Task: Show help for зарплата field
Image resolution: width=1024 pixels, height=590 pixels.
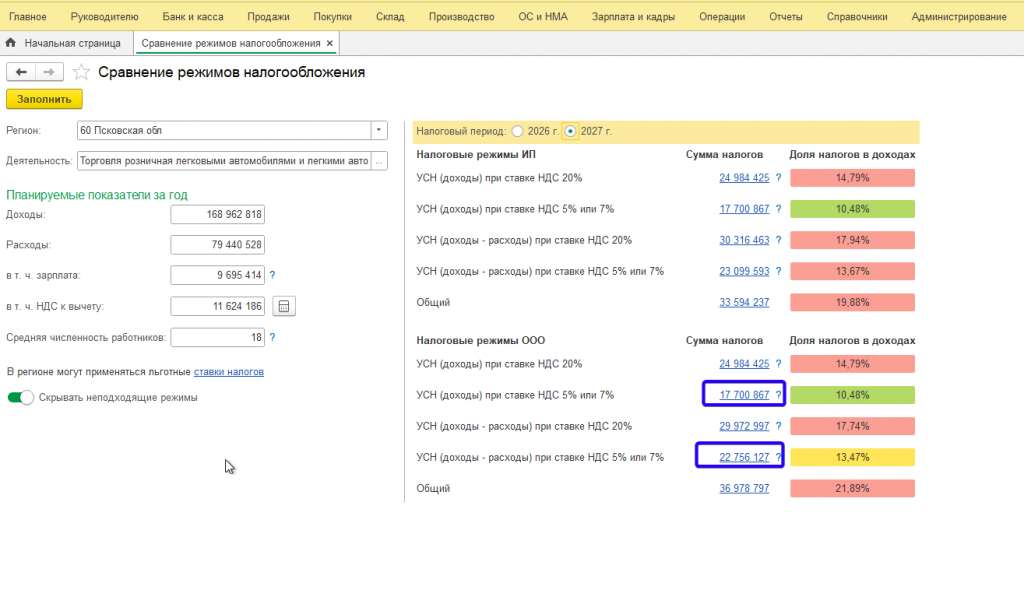Action: coord(272,275)
